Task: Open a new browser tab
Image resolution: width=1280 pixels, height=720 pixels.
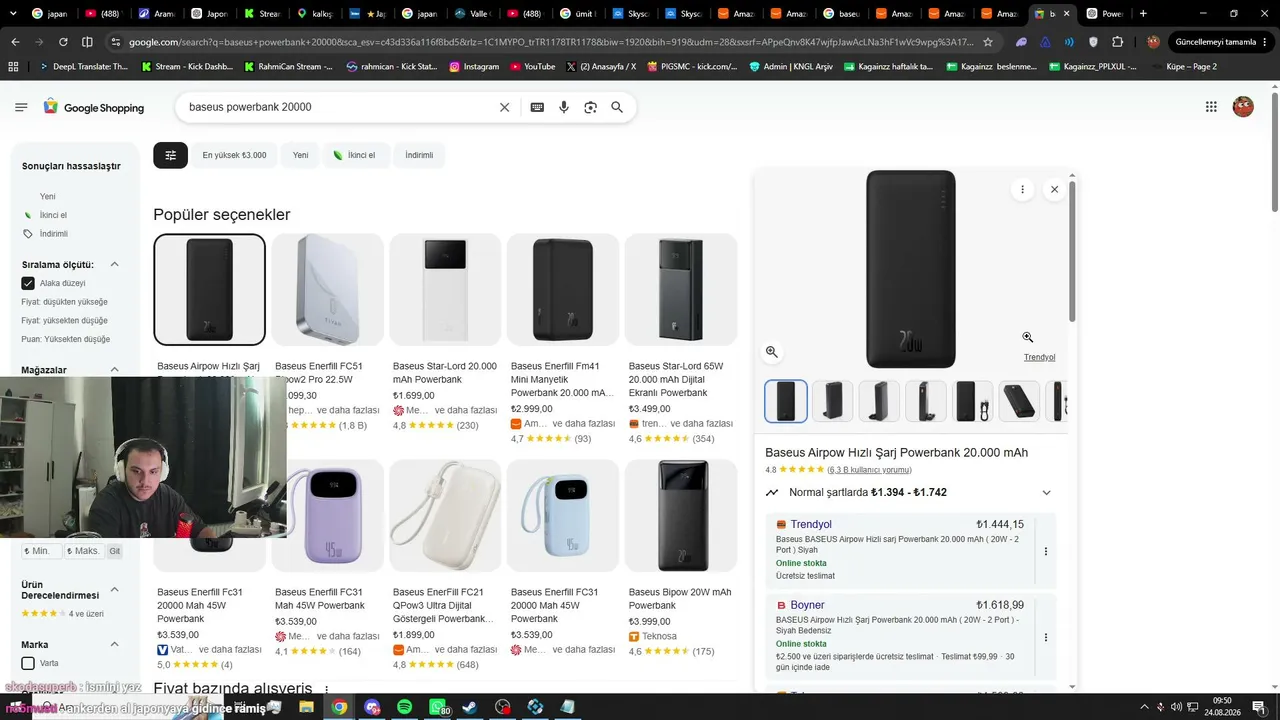Action: pos(1143,14)
